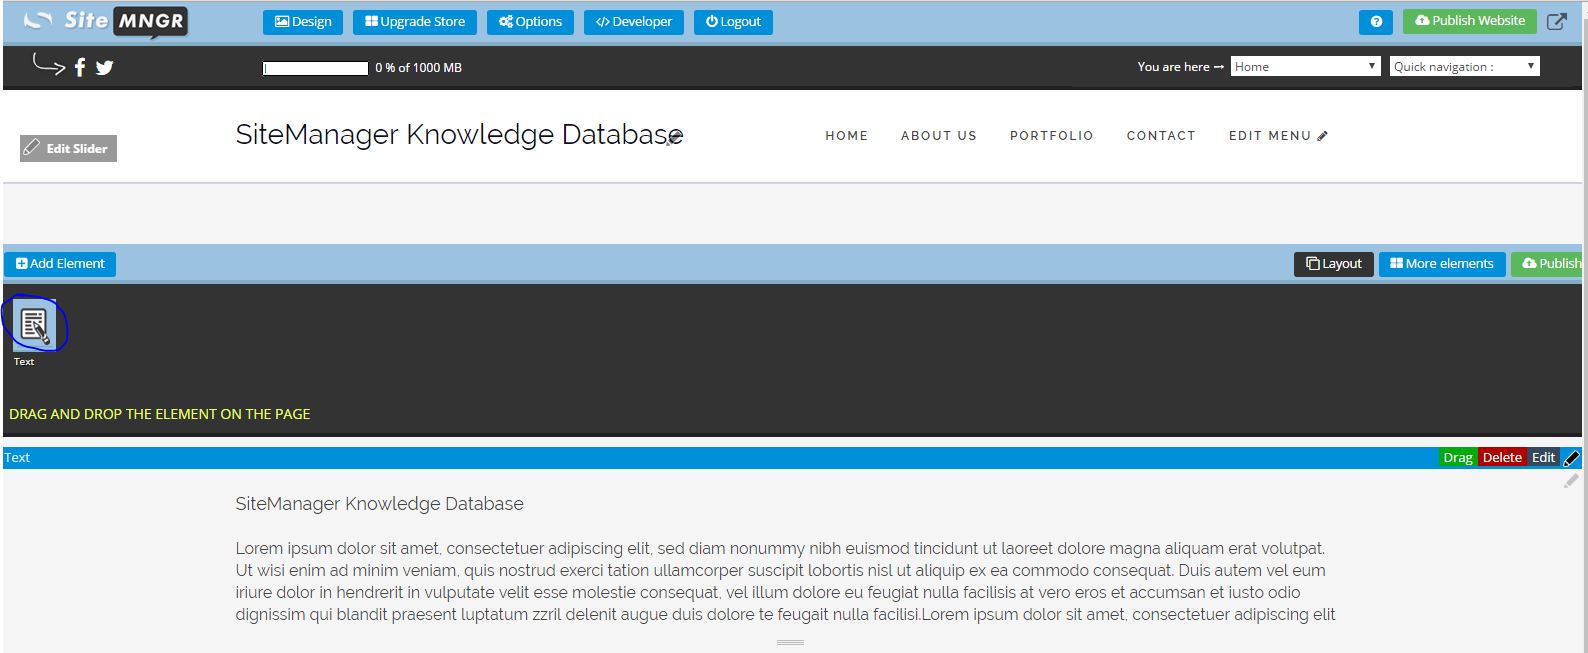This screenshot has width=1588, height=653.
Task: Click the Add Element button
Action: 60,264
